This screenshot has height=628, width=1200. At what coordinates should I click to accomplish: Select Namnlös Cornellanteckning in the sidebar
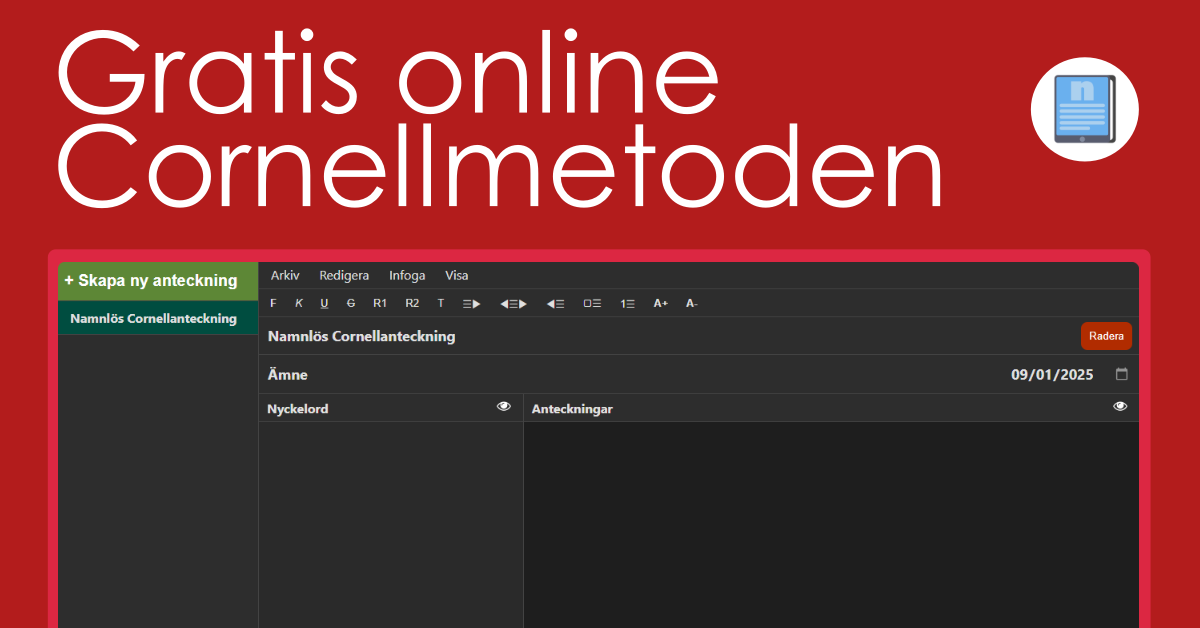(158, 319)
